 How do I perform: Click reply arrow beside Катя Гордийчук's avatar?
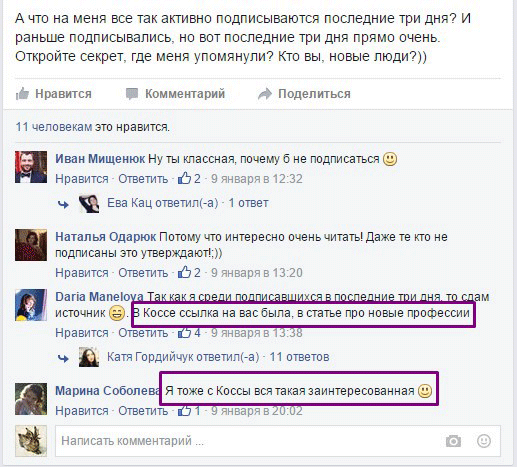coord(63,358)
